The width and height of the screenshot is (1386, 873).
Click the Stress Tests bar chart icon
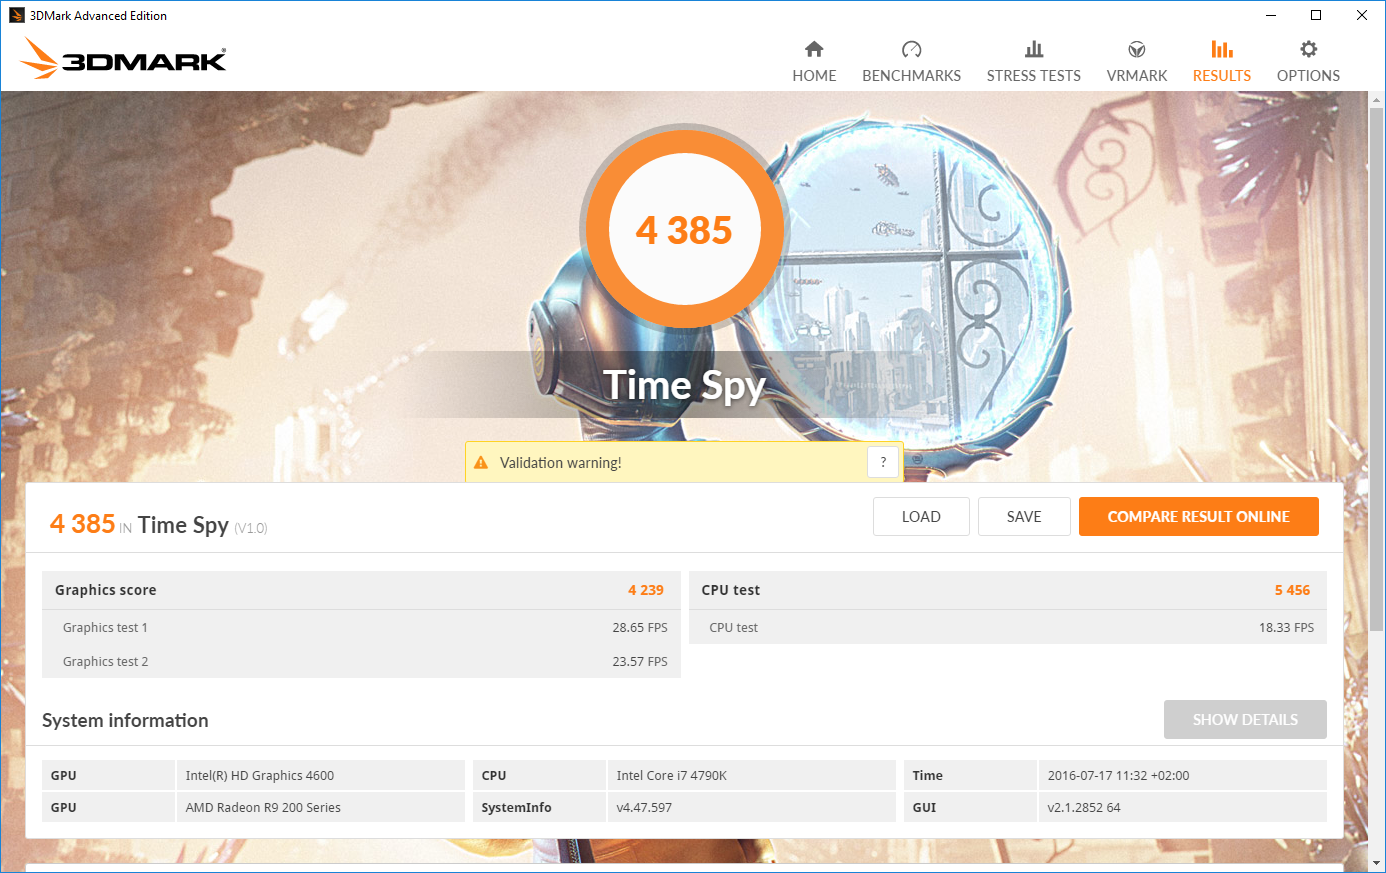[x=1034, y=49]
